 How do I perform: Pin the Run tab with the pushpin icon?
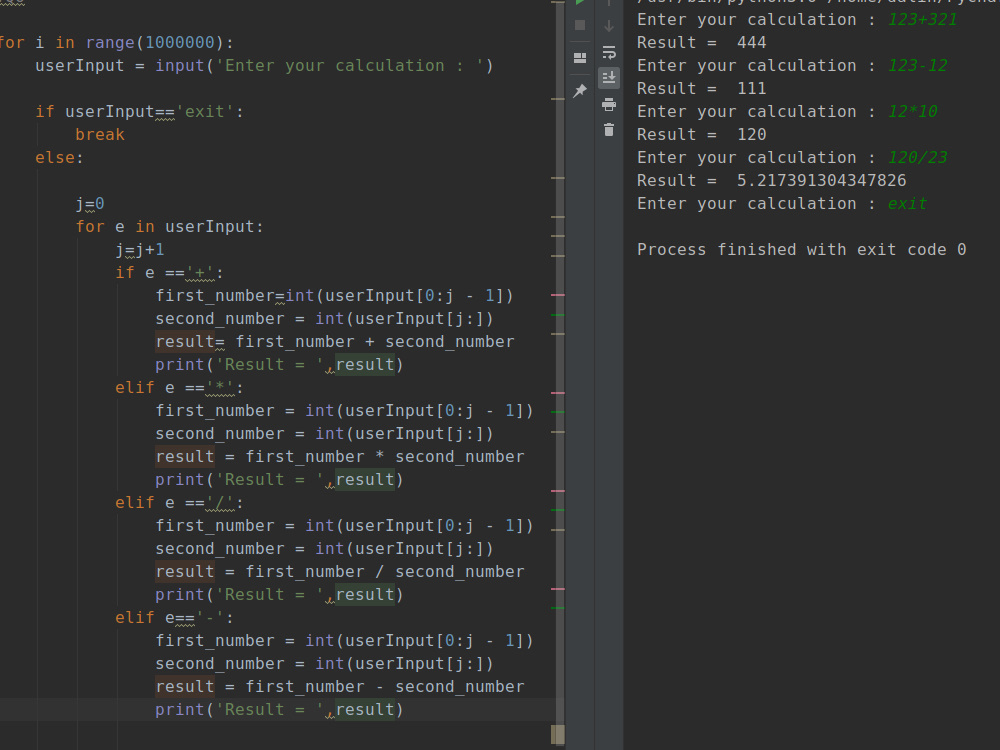pos(580,91)
